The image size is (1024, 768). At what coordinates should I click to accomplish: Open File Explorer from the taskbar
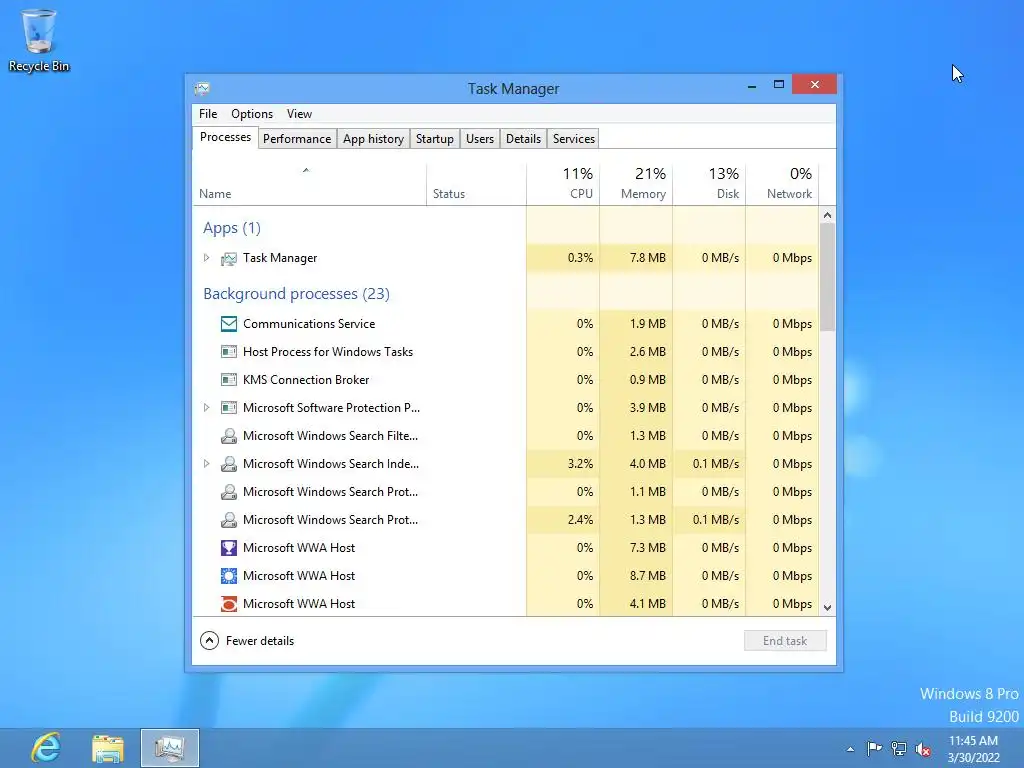tap(108, 748)
